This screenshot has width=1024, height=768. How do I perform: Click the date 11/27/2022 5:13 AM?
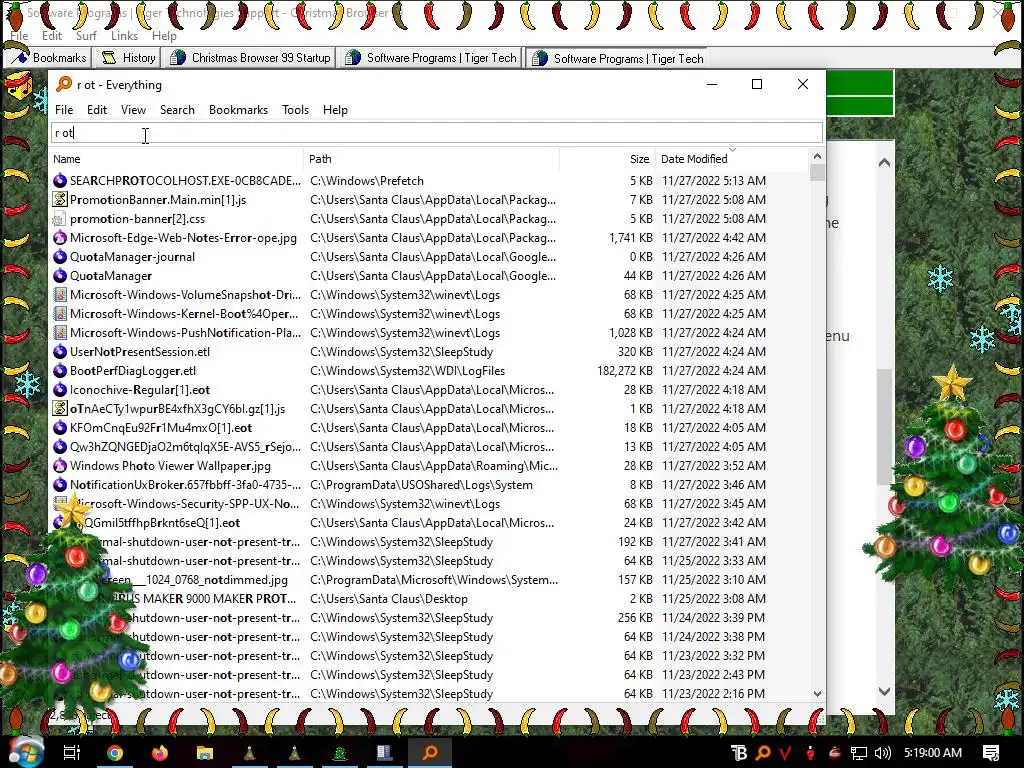[x=714, y=180]
